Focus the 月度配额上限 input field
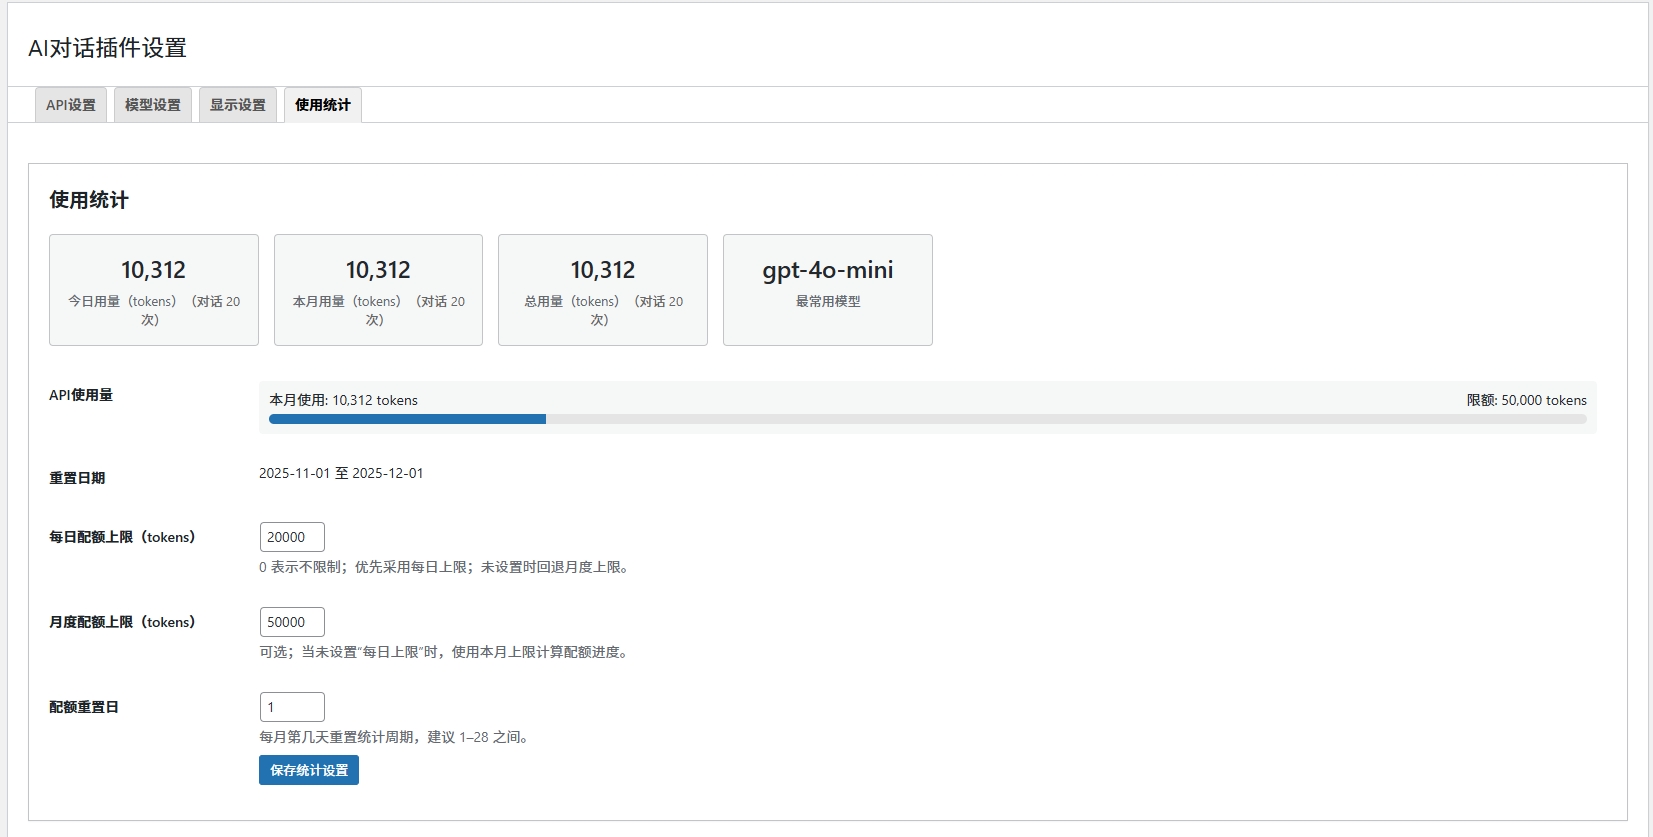Viewport: 1653px width, 837px height. tap(292, 622)
